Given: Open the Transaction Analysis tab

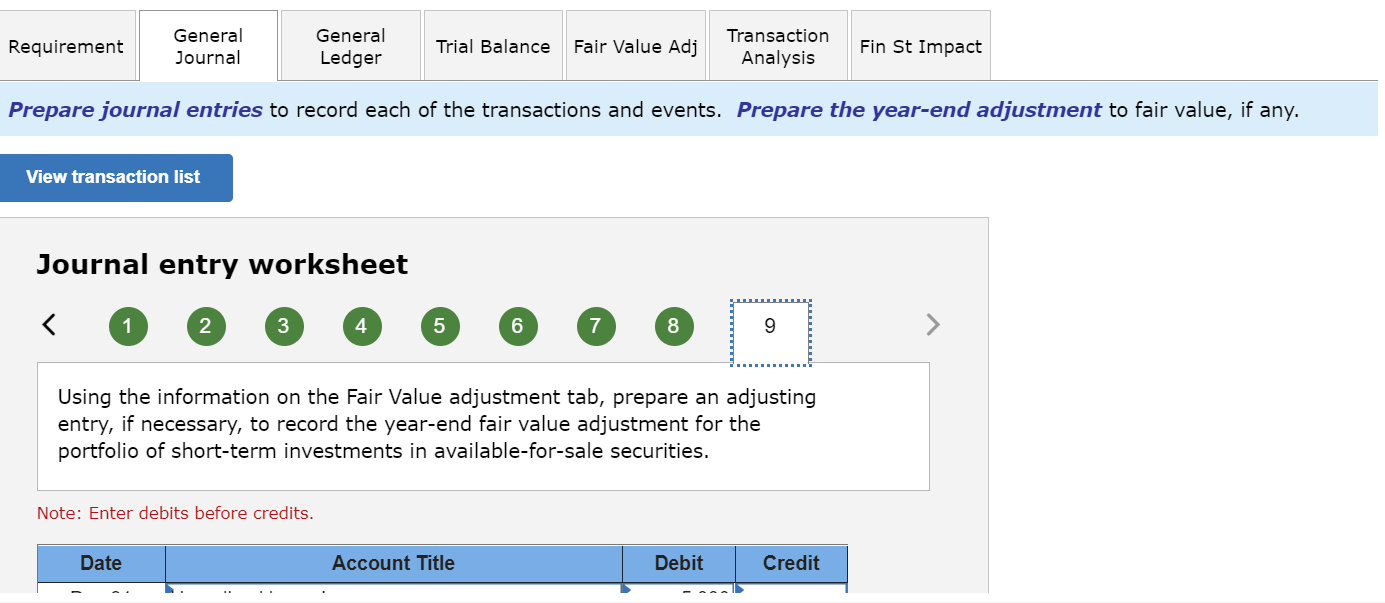Looking at the screenshot, I should (778, 45).
